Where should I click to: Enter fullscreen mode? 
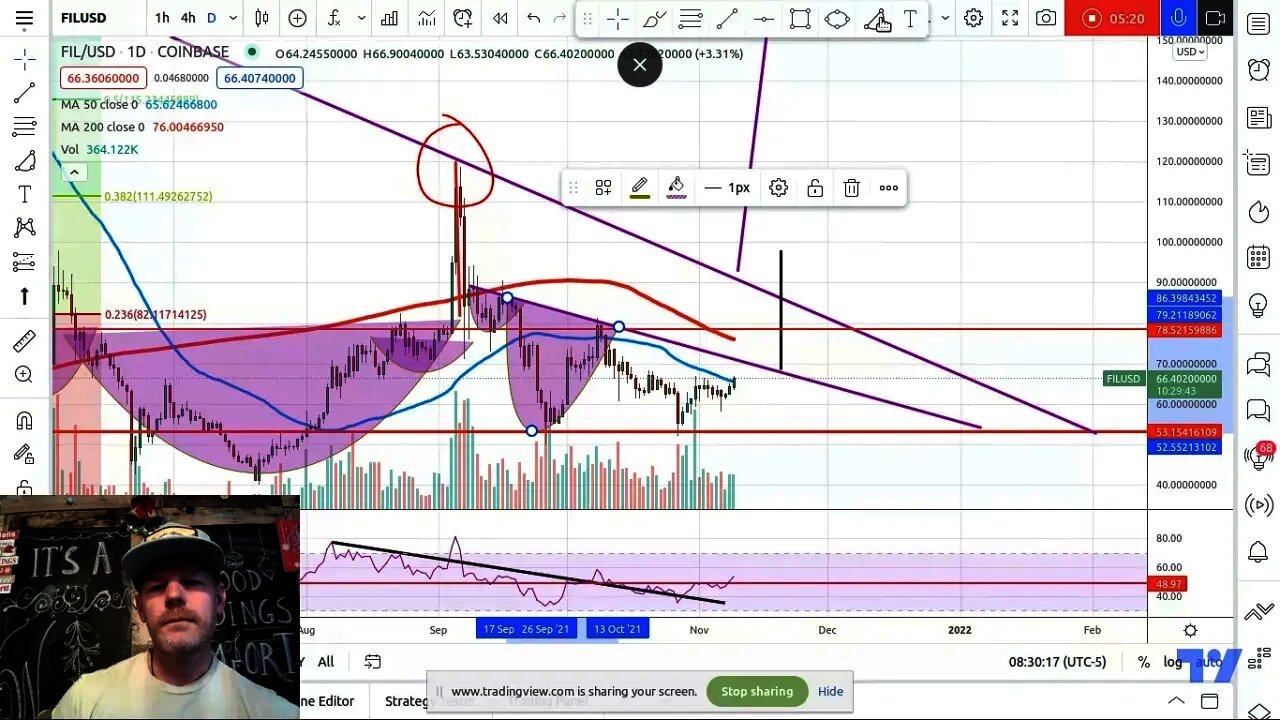click(x=1010, y=18)
